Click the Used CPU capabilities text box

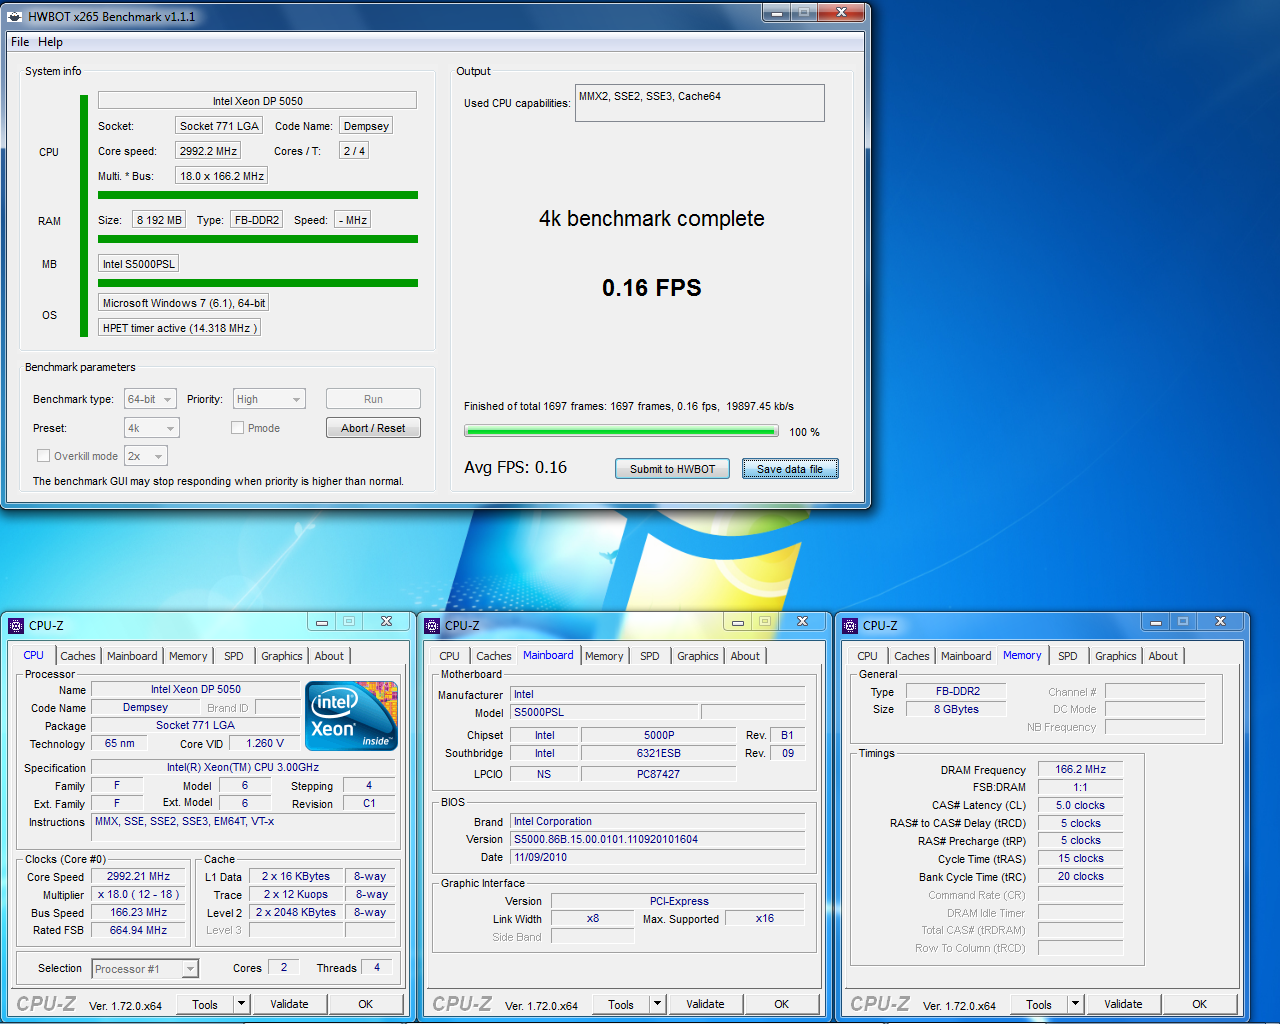tap(700, 103)
